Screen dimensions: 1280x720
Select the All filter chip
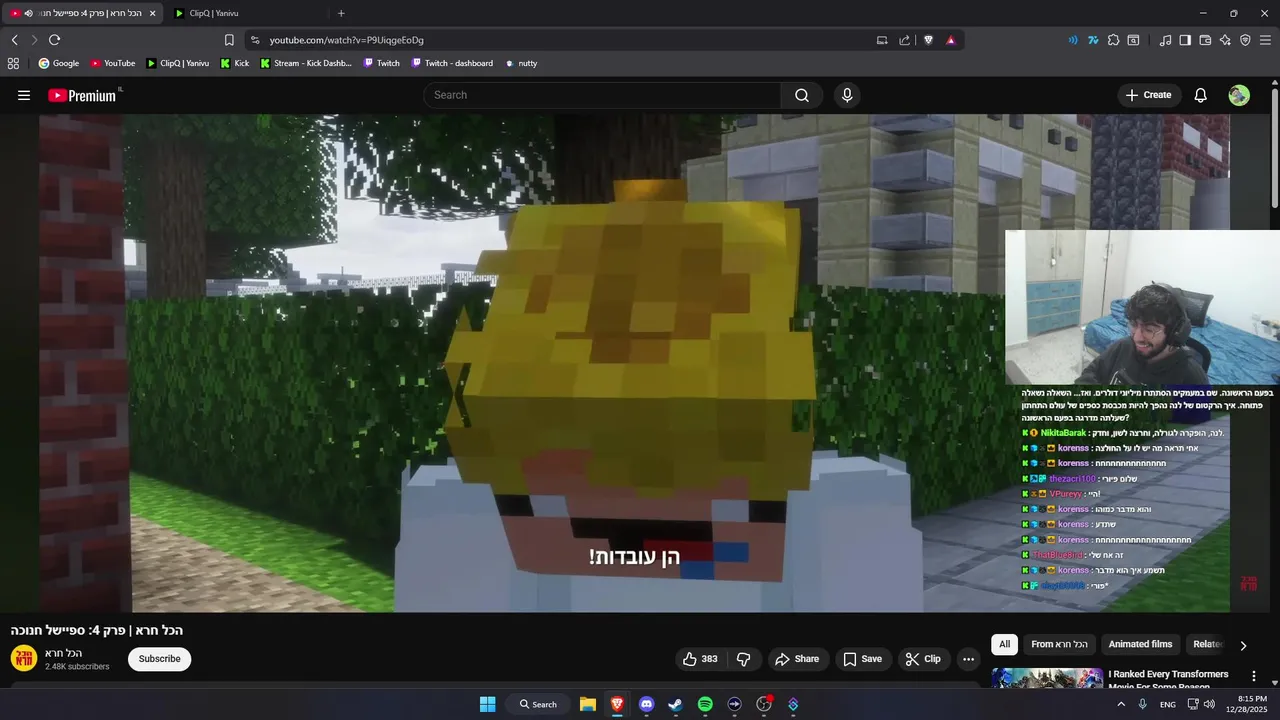pyautogui.click(x=1004, y=644)
